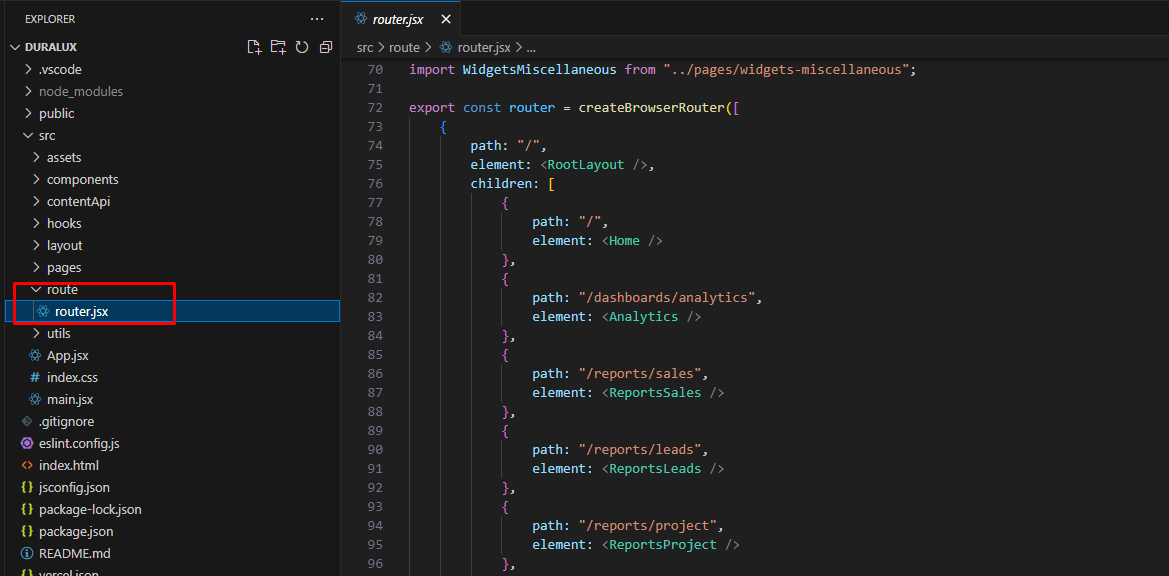This screenshot has height=576, width=1169.
Task: Select the router.jsx editor tab
Action: (x=401, y=19)
